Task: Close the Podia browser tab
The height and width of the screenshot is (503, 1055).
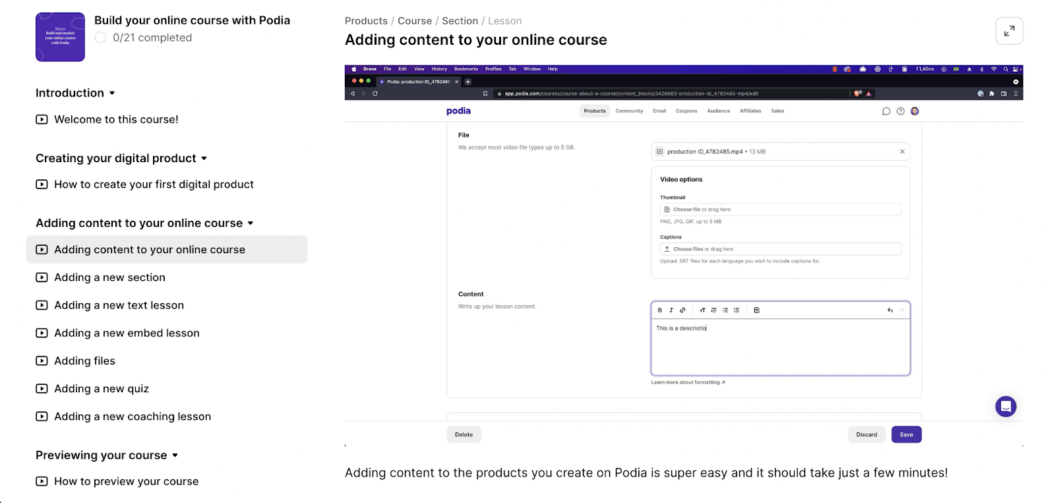Action: [x=457, y=81]
